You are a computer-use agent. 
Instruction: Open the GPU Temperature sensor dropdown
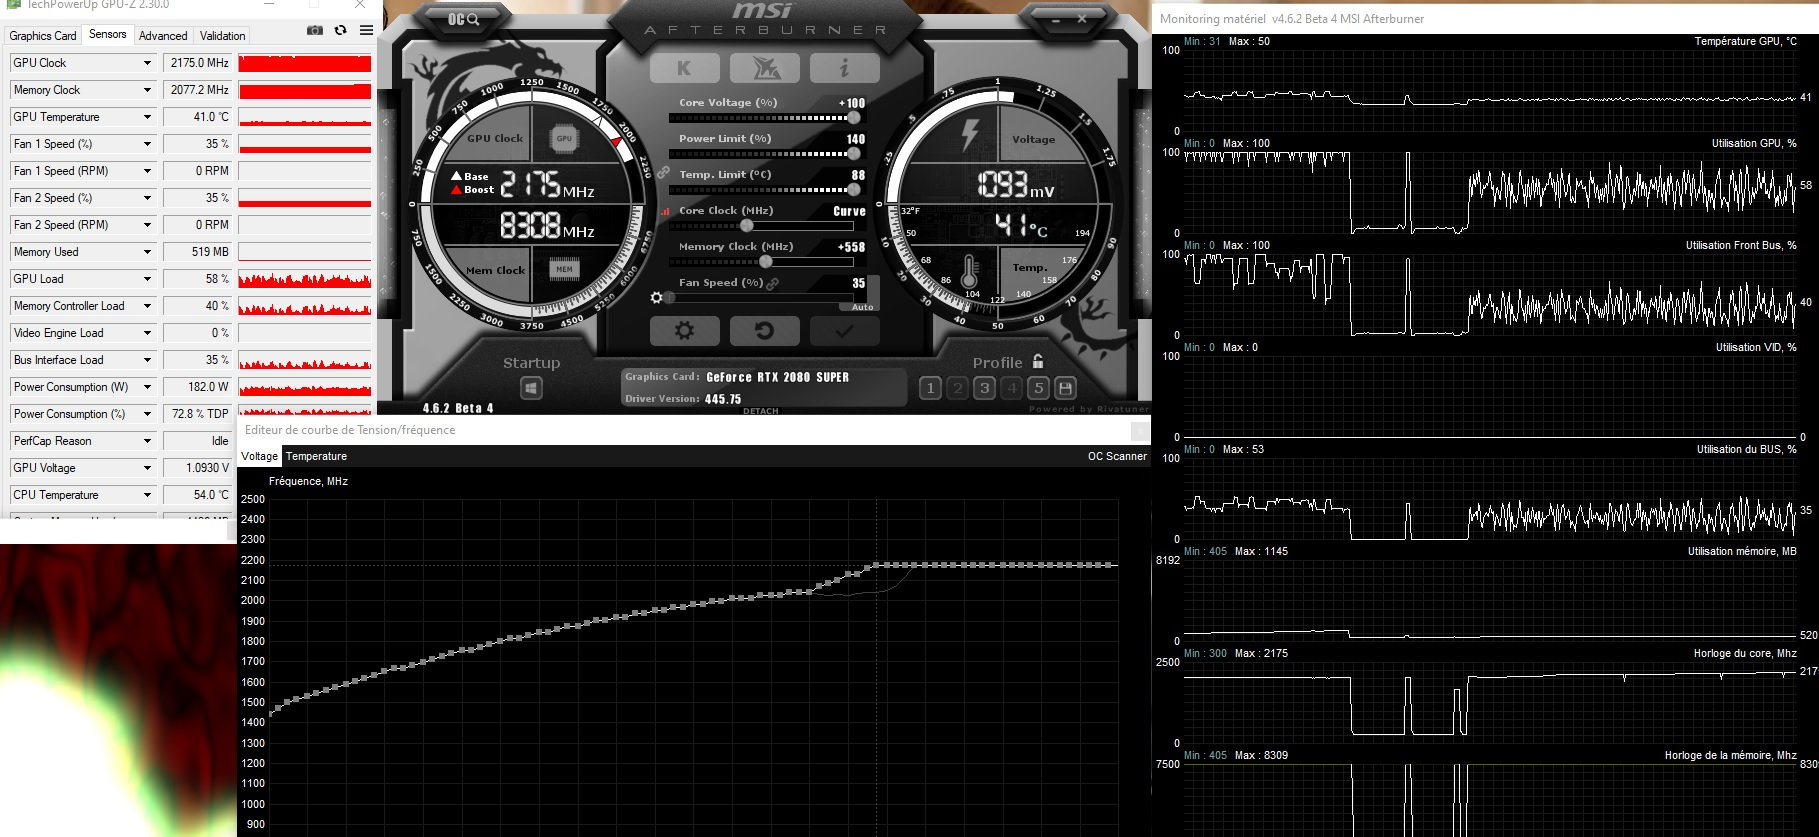[147, 117]
